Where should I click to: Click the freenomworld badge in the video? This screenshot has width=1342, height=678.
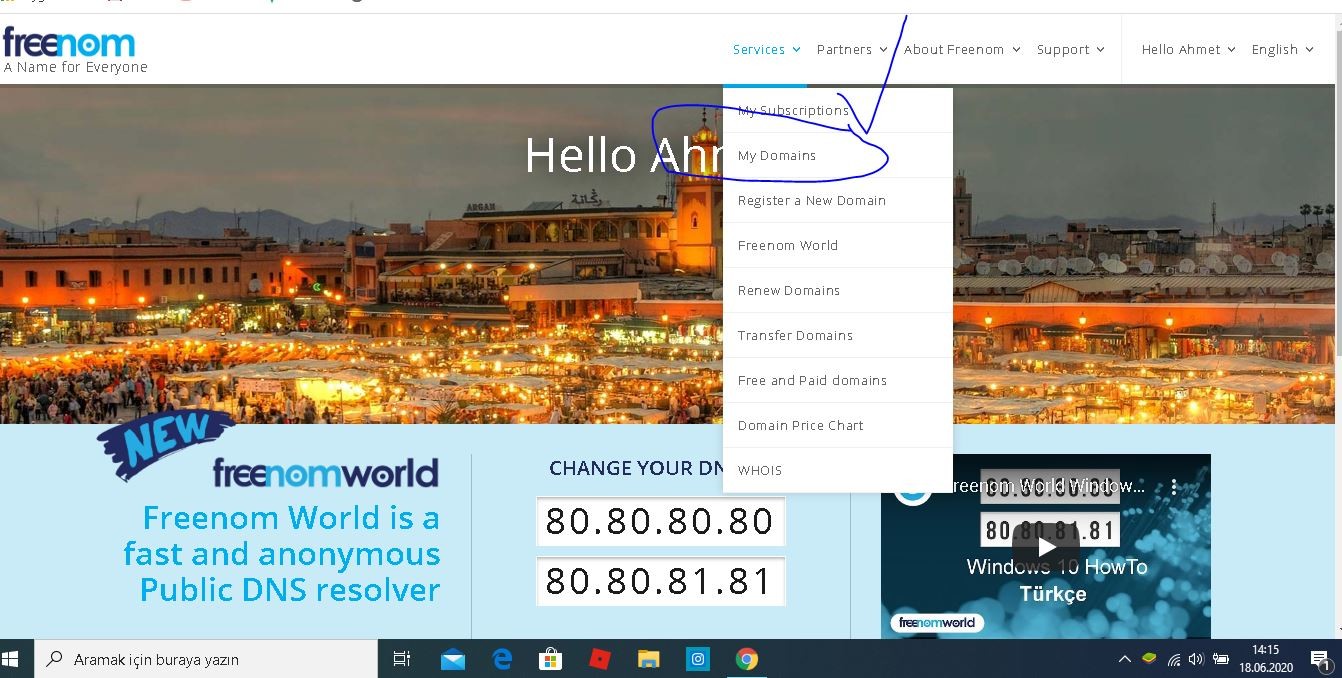pos(936,622)
